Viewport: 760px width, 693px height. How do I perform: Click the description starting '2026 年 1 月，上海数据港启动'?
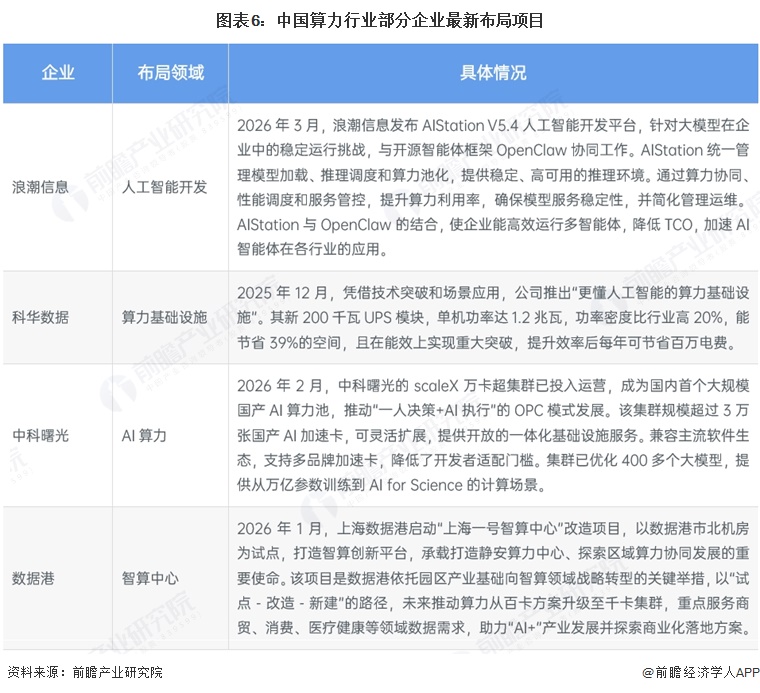coord(493,578)
